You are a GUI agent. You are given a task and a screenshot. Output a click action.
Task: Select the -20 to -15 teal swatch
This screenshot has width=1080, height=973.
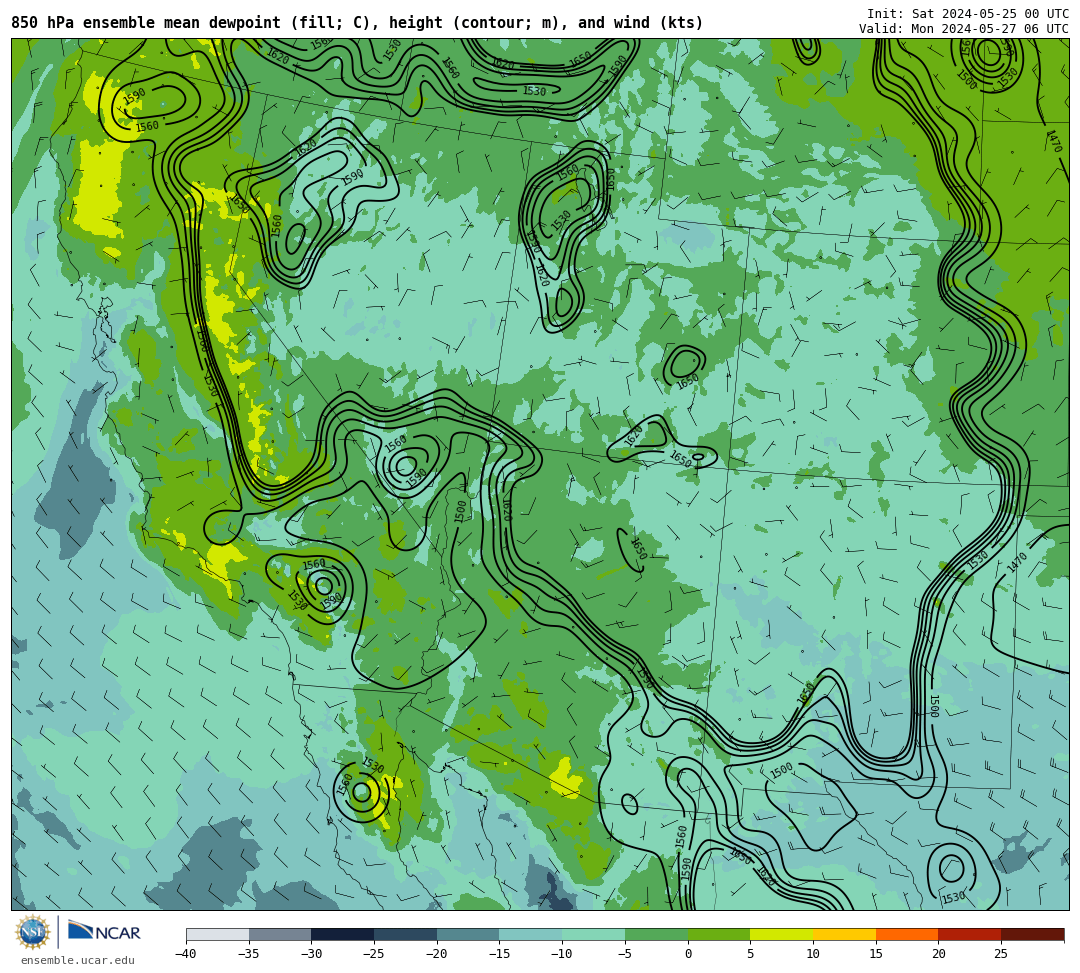click(x=468, y=934)
